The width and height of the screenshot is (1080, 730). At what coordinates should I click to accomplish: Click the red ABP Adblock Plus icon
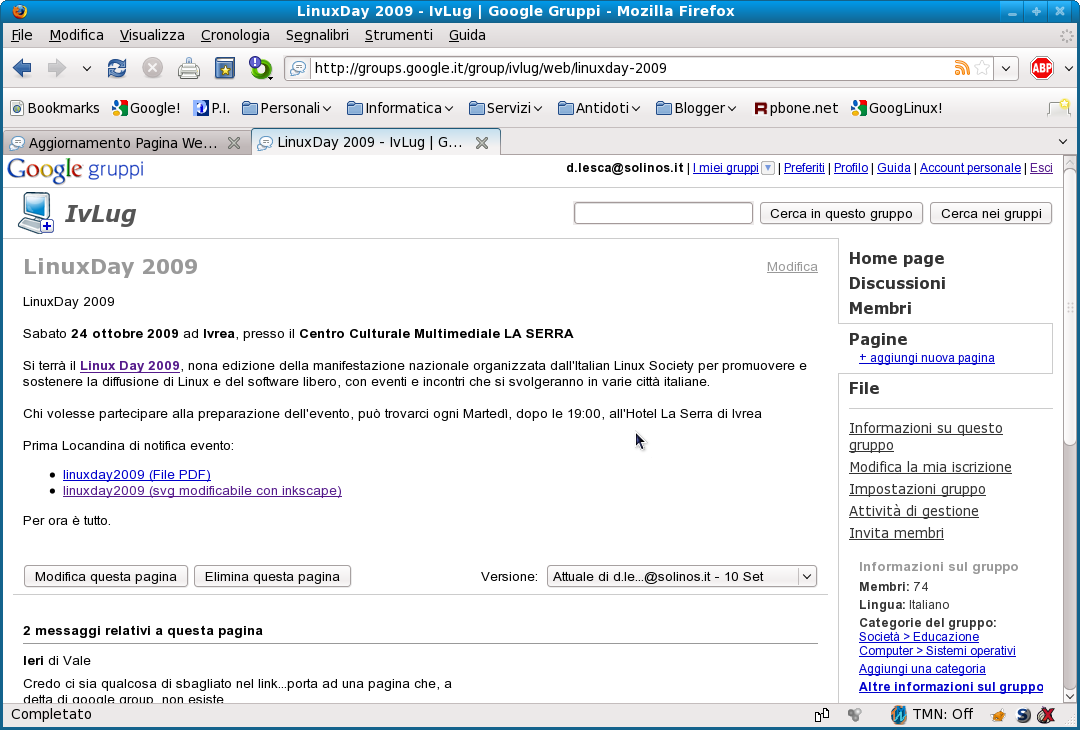1041,68
